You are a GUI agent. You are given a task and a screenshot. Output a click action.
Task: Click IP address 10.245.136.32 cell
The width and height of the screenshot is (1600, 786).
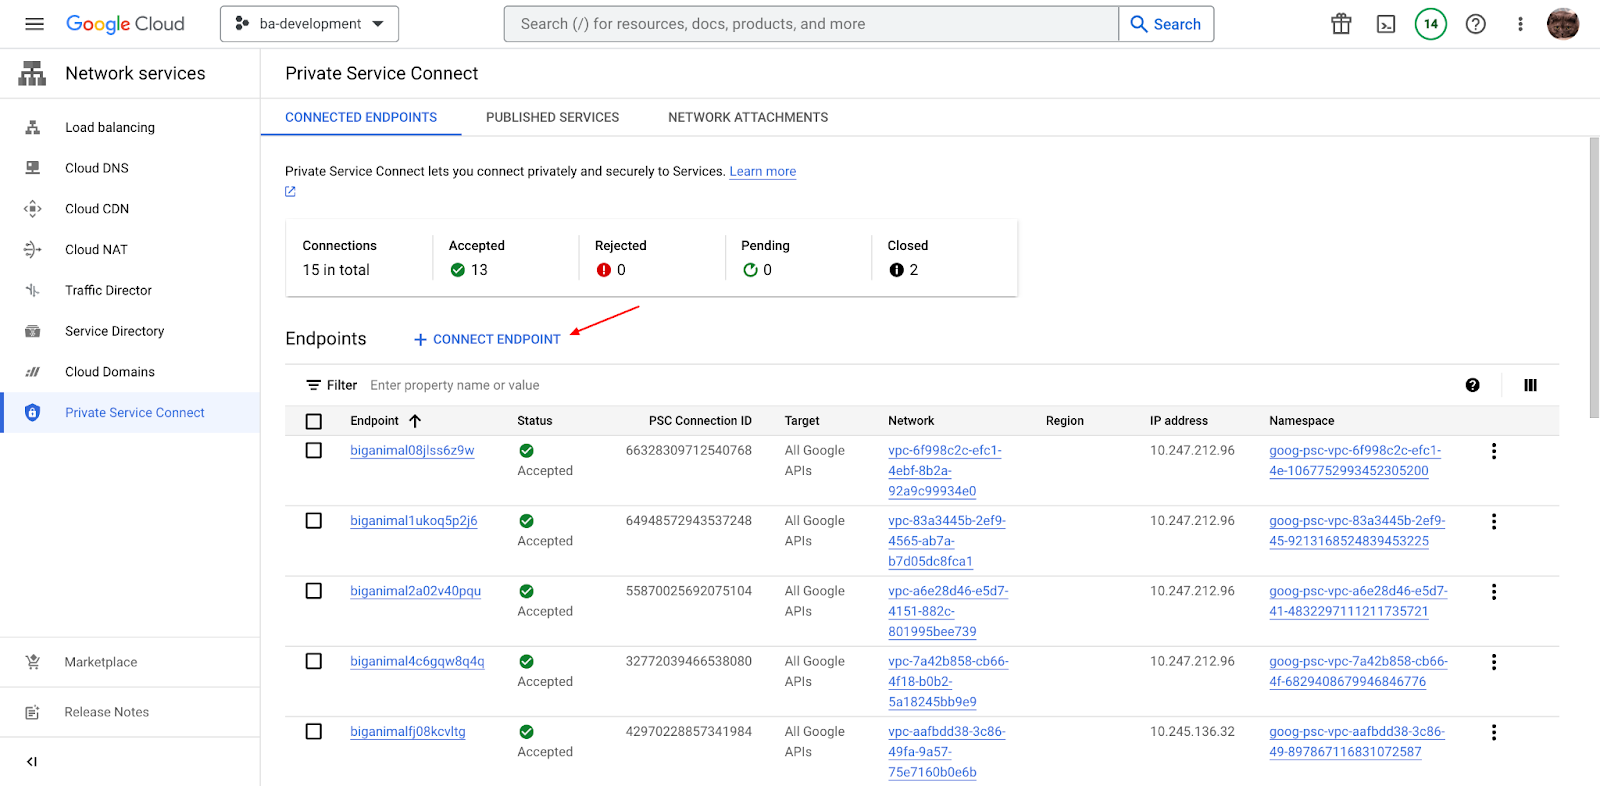click(x=1192, y=732)
